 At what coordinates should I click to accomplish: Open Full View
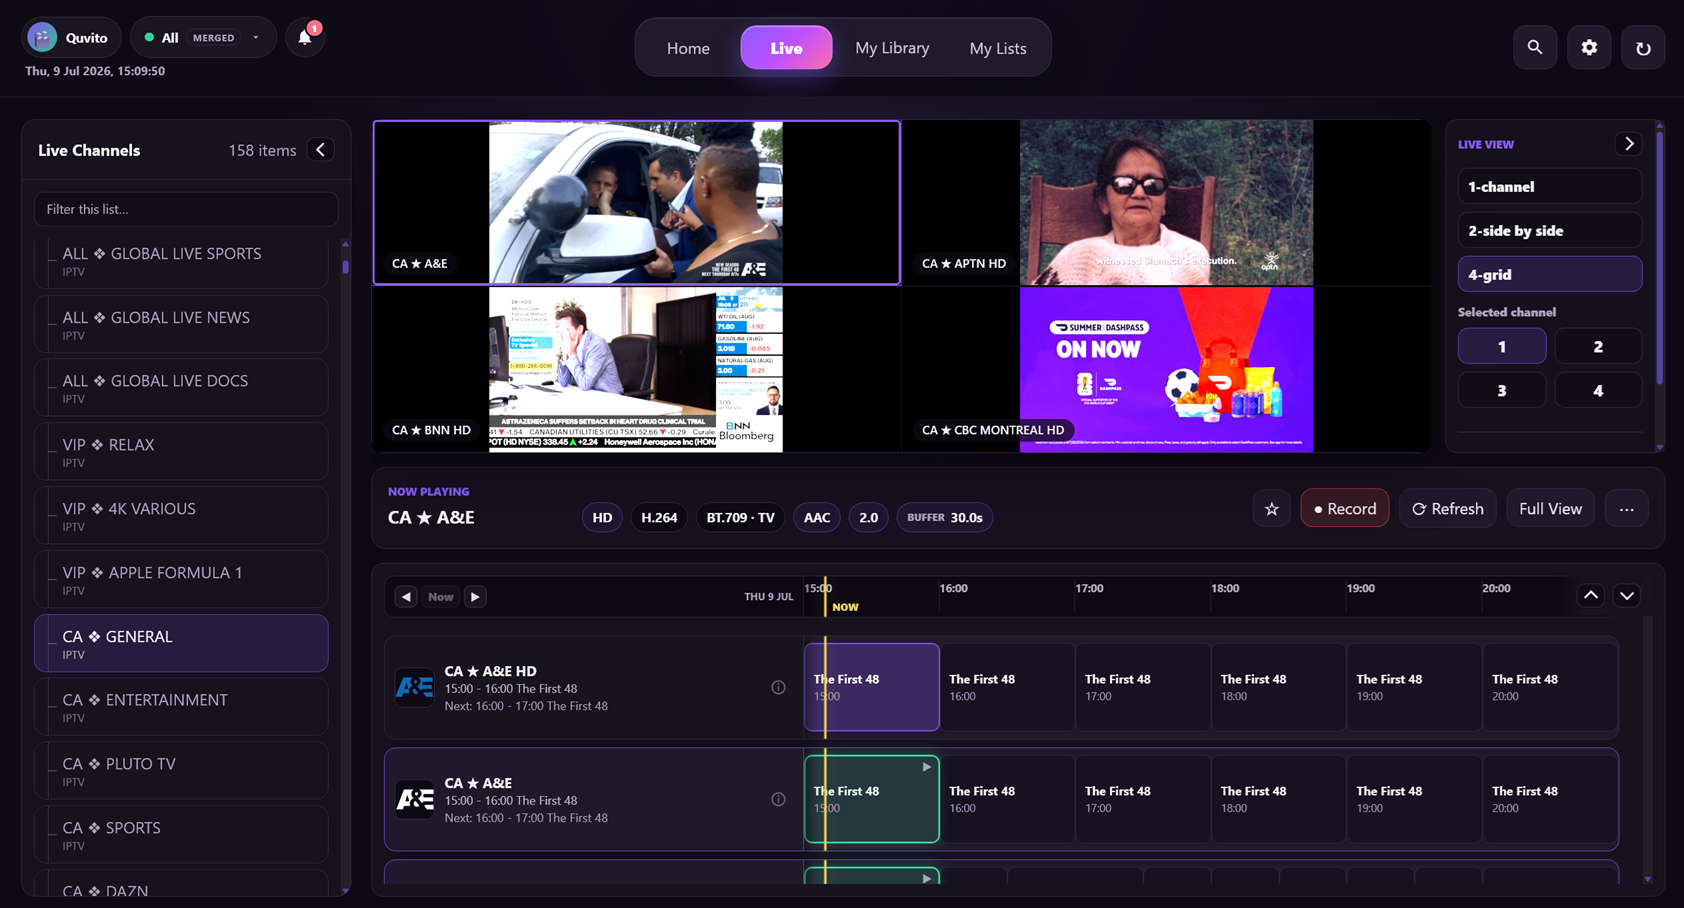point(1550,509)
